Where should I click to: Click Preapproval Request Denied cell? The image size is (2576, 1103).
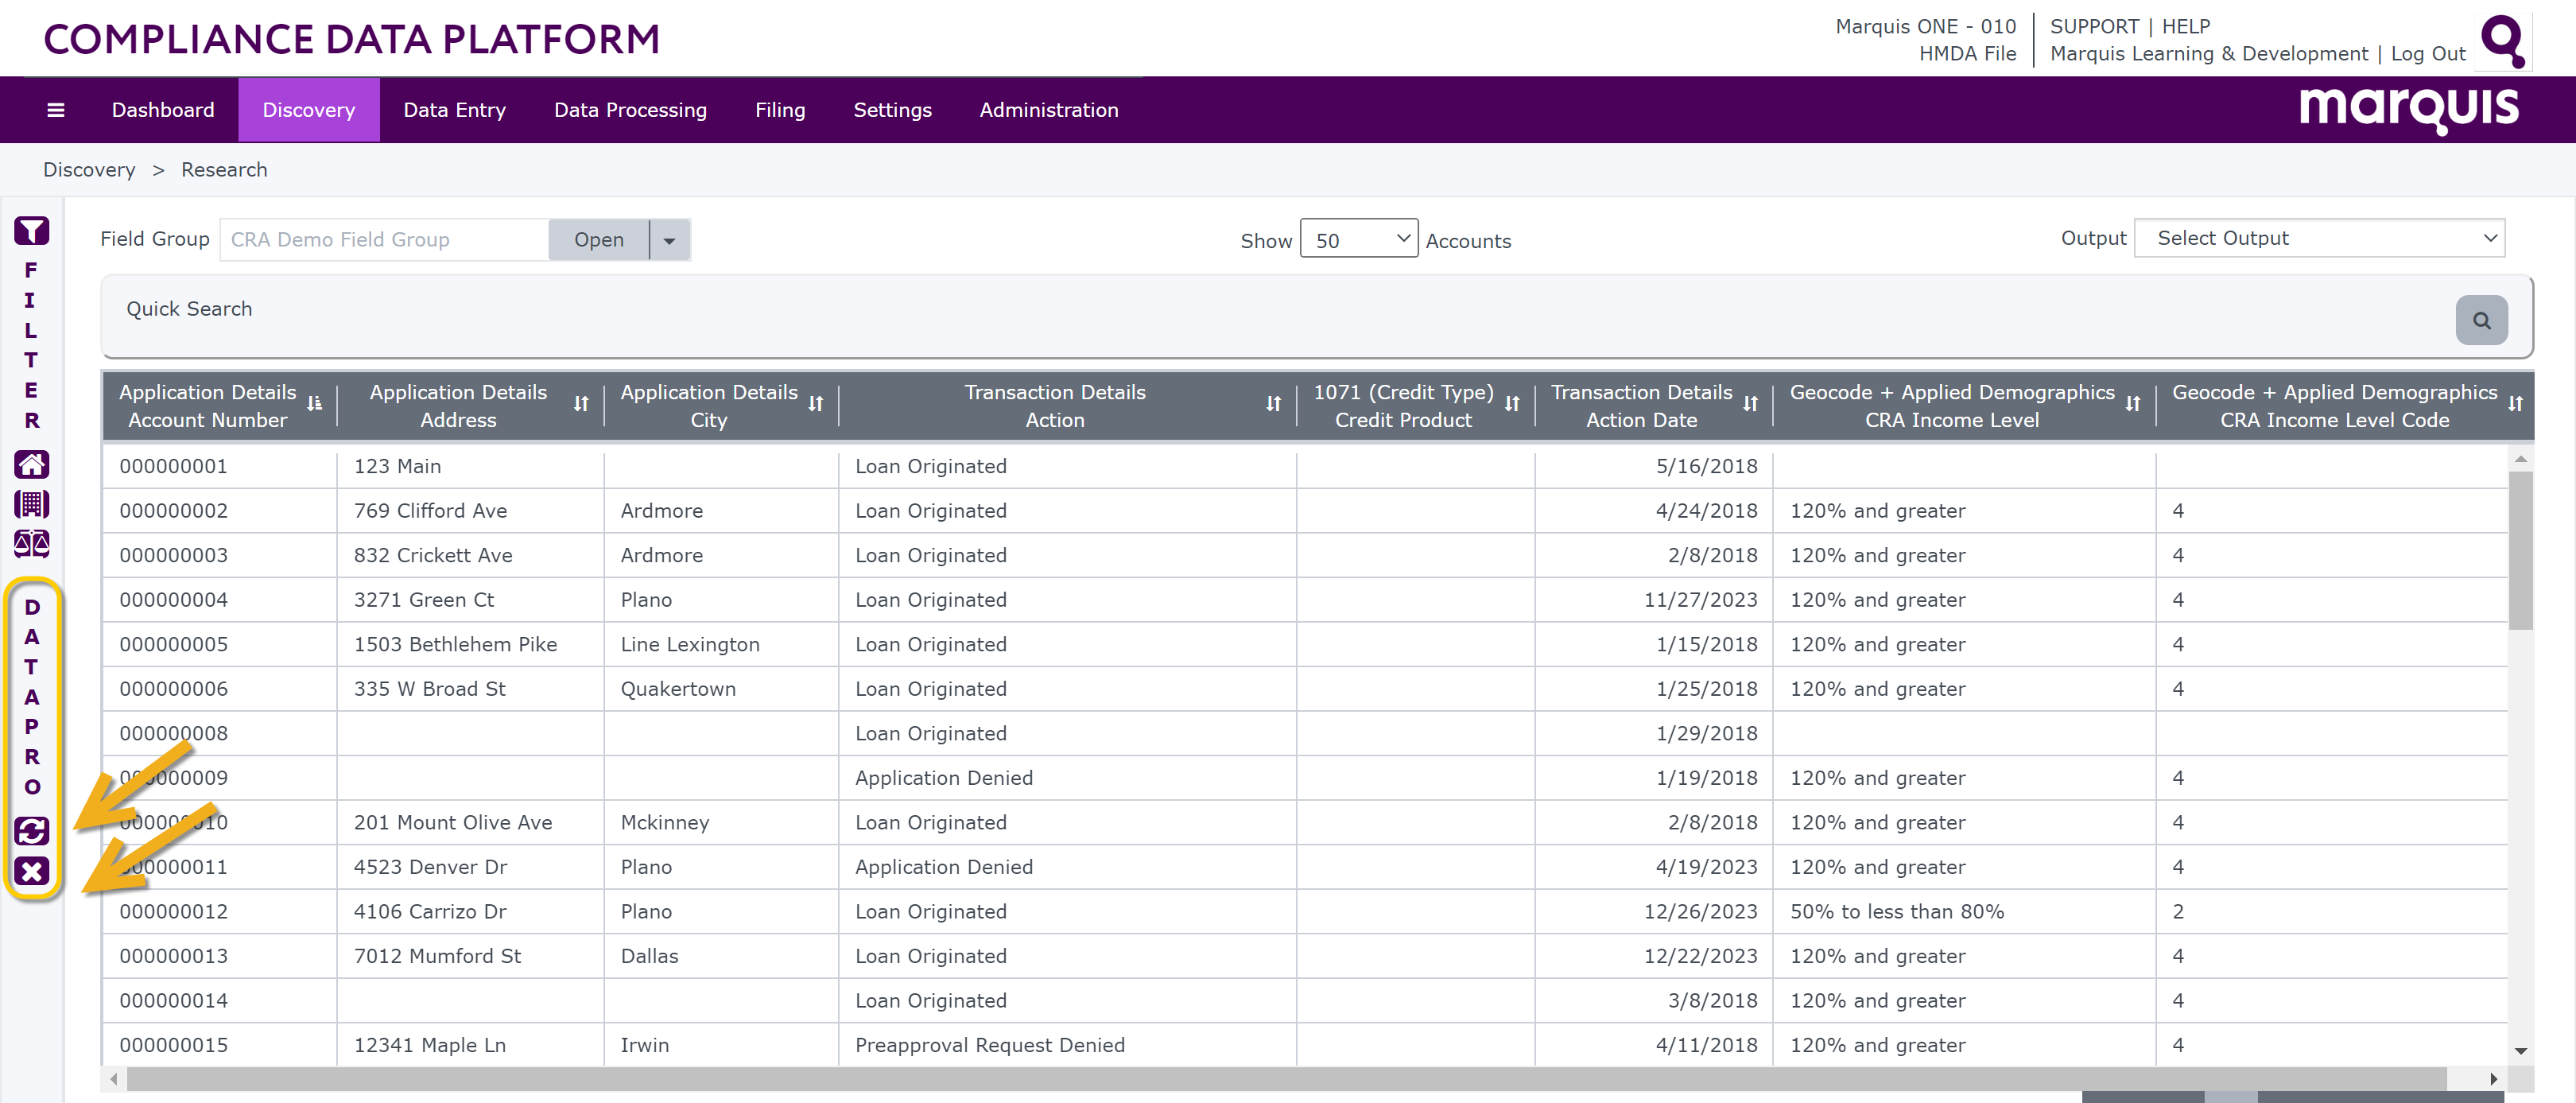(x=990, y=1045)
